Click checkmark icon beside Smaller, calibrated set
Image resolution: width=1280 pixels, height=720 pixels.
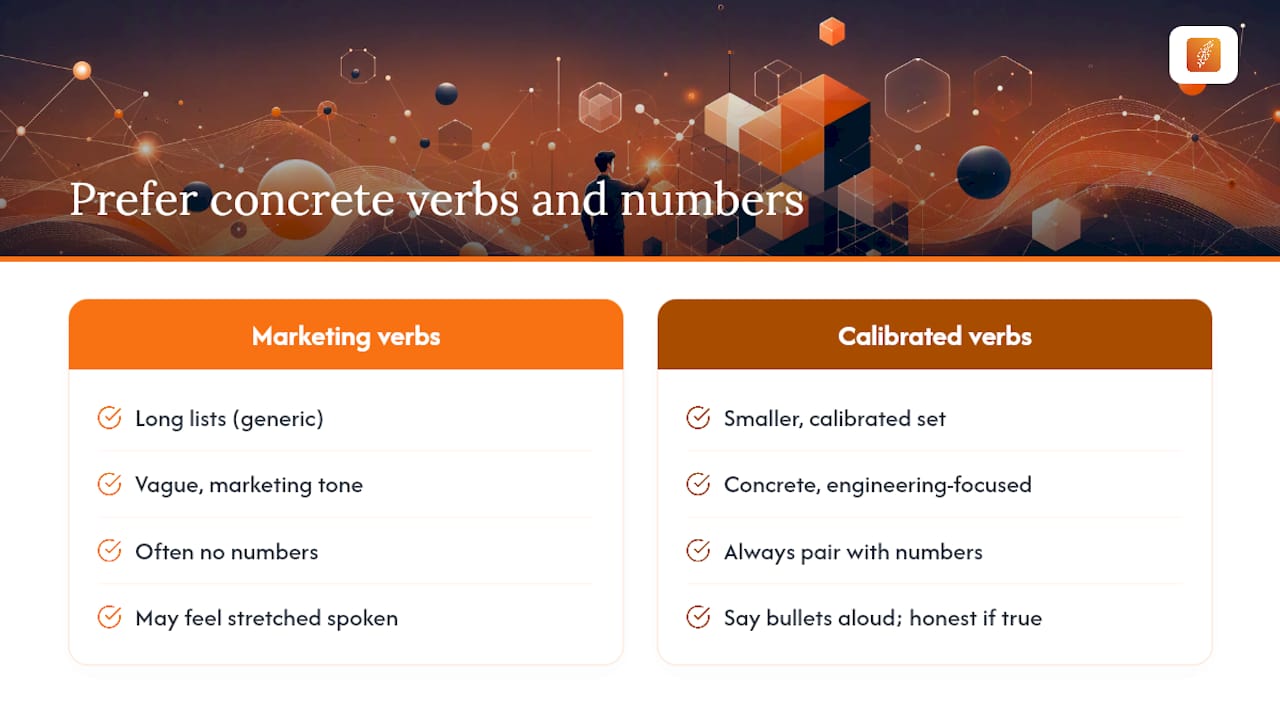[698, 418]
